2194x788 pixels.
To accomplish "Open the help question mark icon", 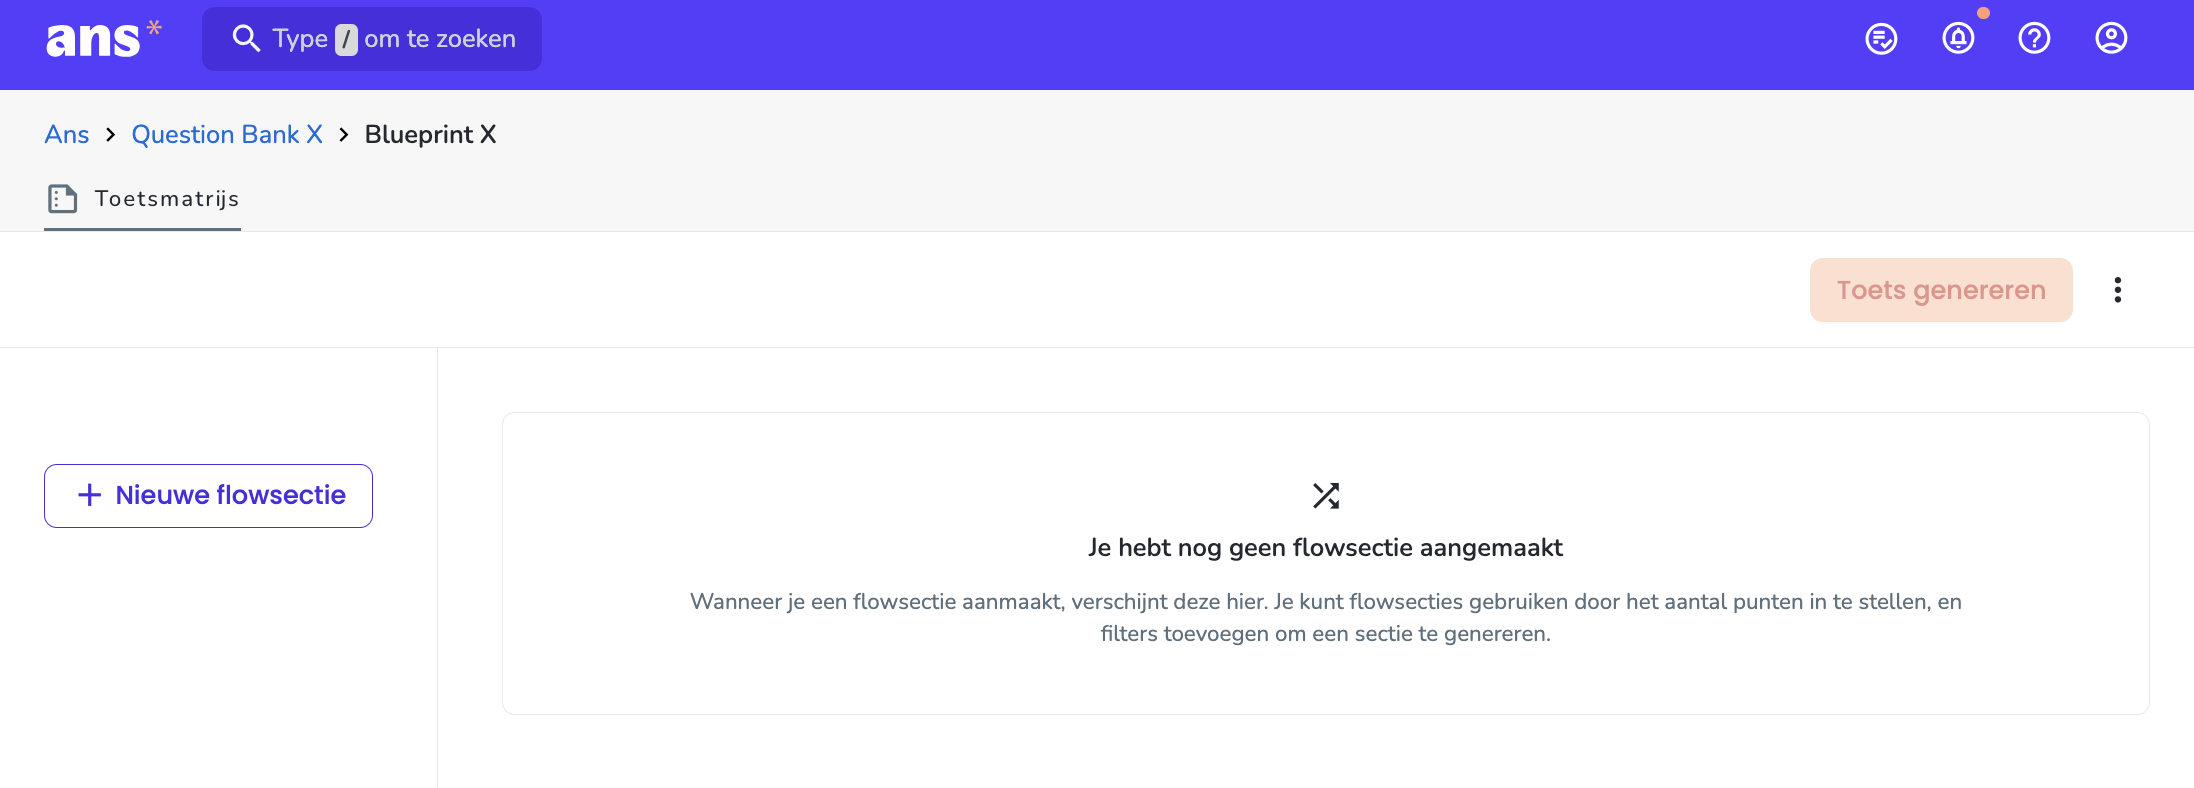I will [2034, 39].
